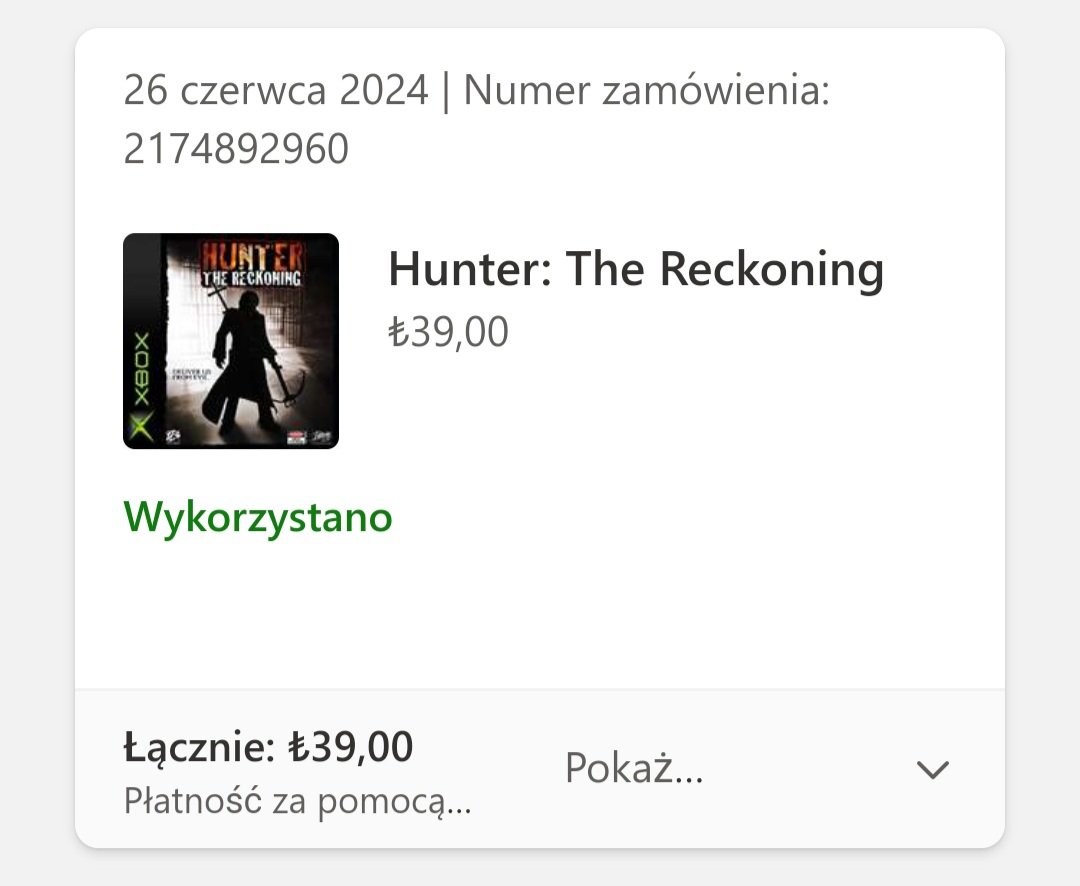Click the Łącznie: ₺39,00 total amount

pos(269,746)
